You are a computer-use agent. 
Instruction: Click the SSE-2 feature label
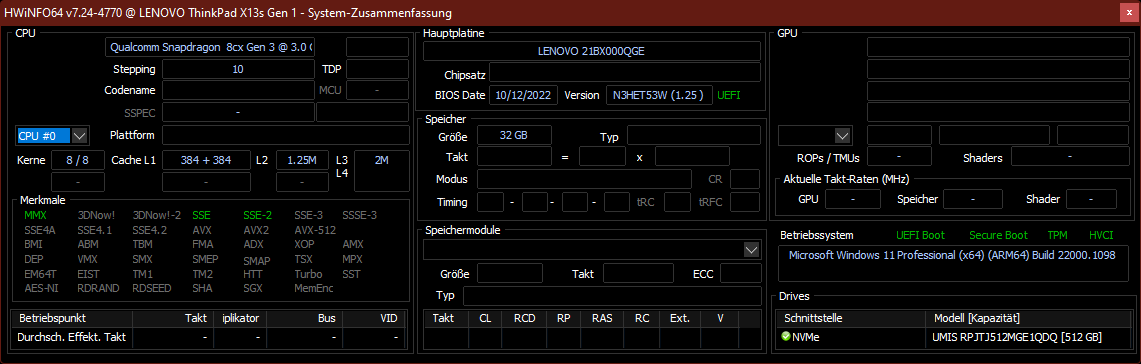click(x=258, y=215)
